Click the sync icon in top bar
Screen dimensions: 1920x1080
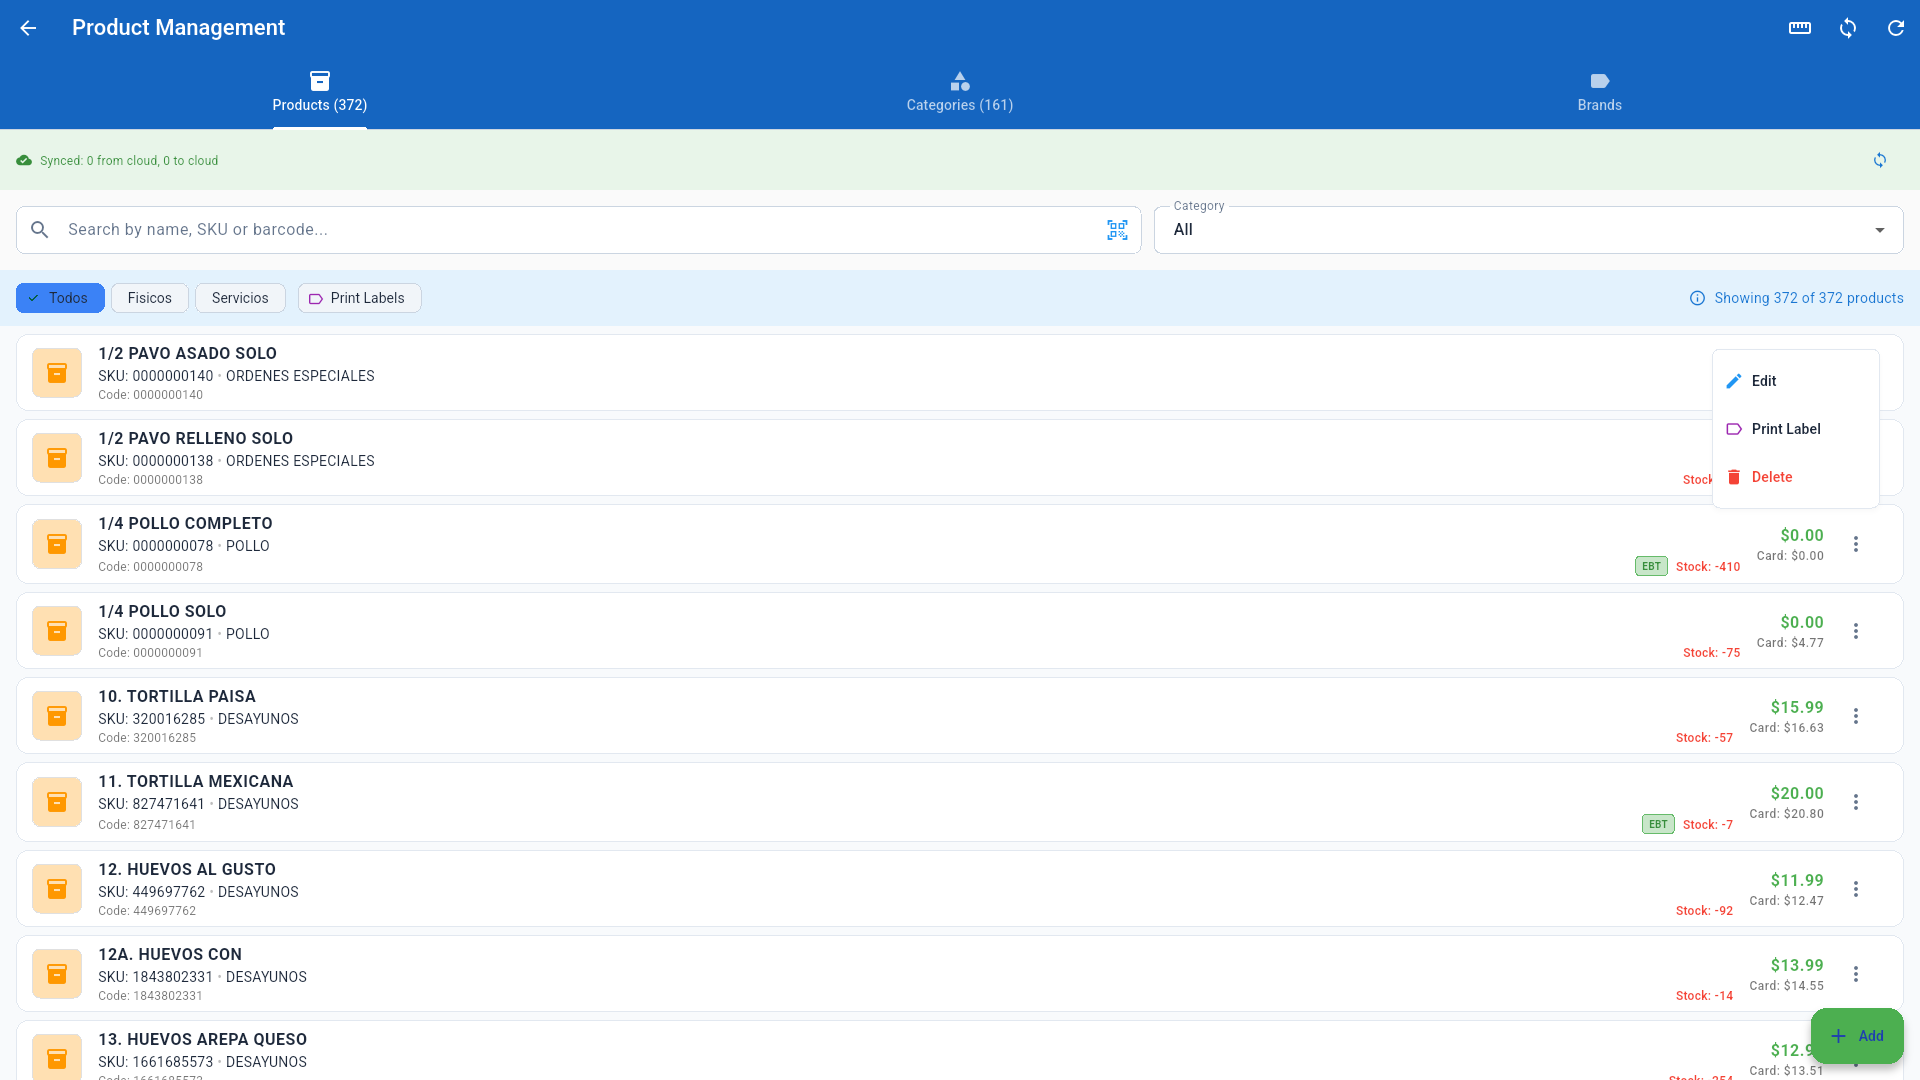1848,28
